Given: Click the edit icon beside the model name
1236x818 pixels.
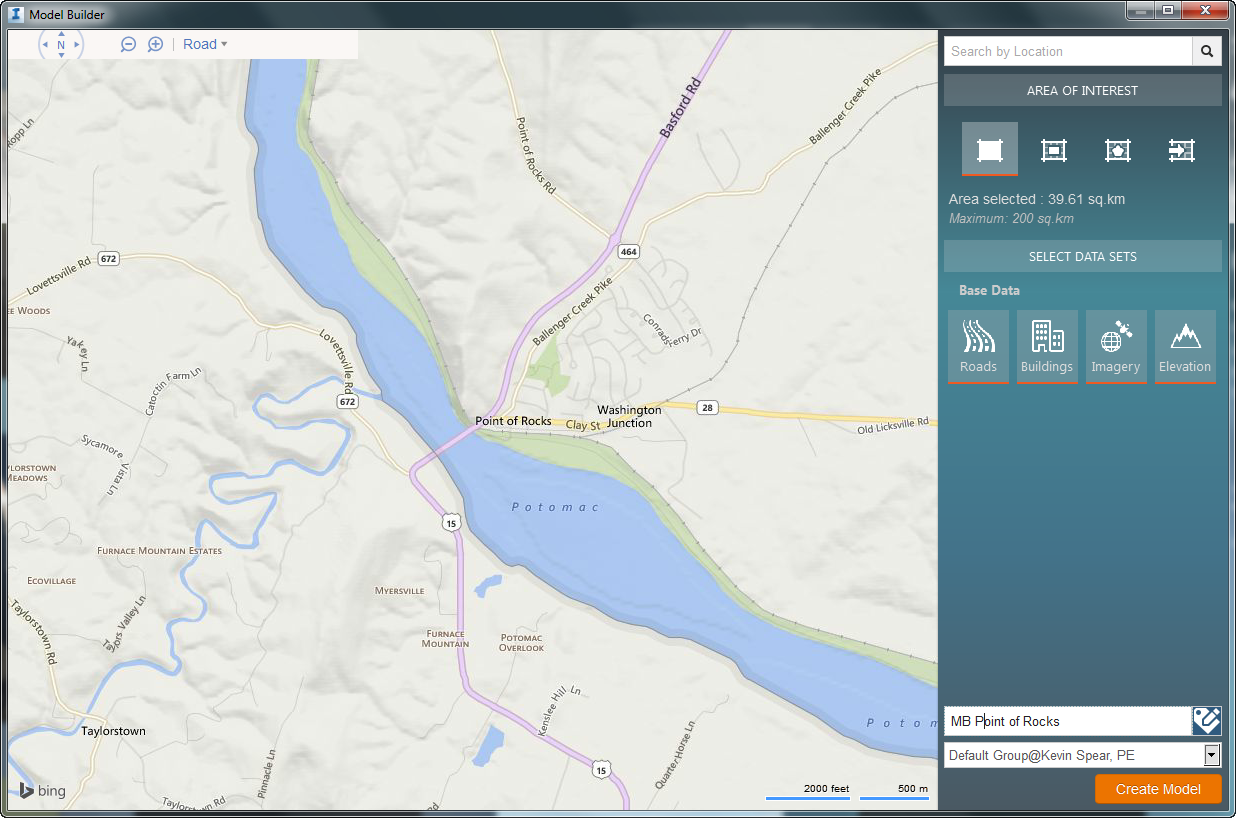Looking at the screenshot, I should 1207,720.
